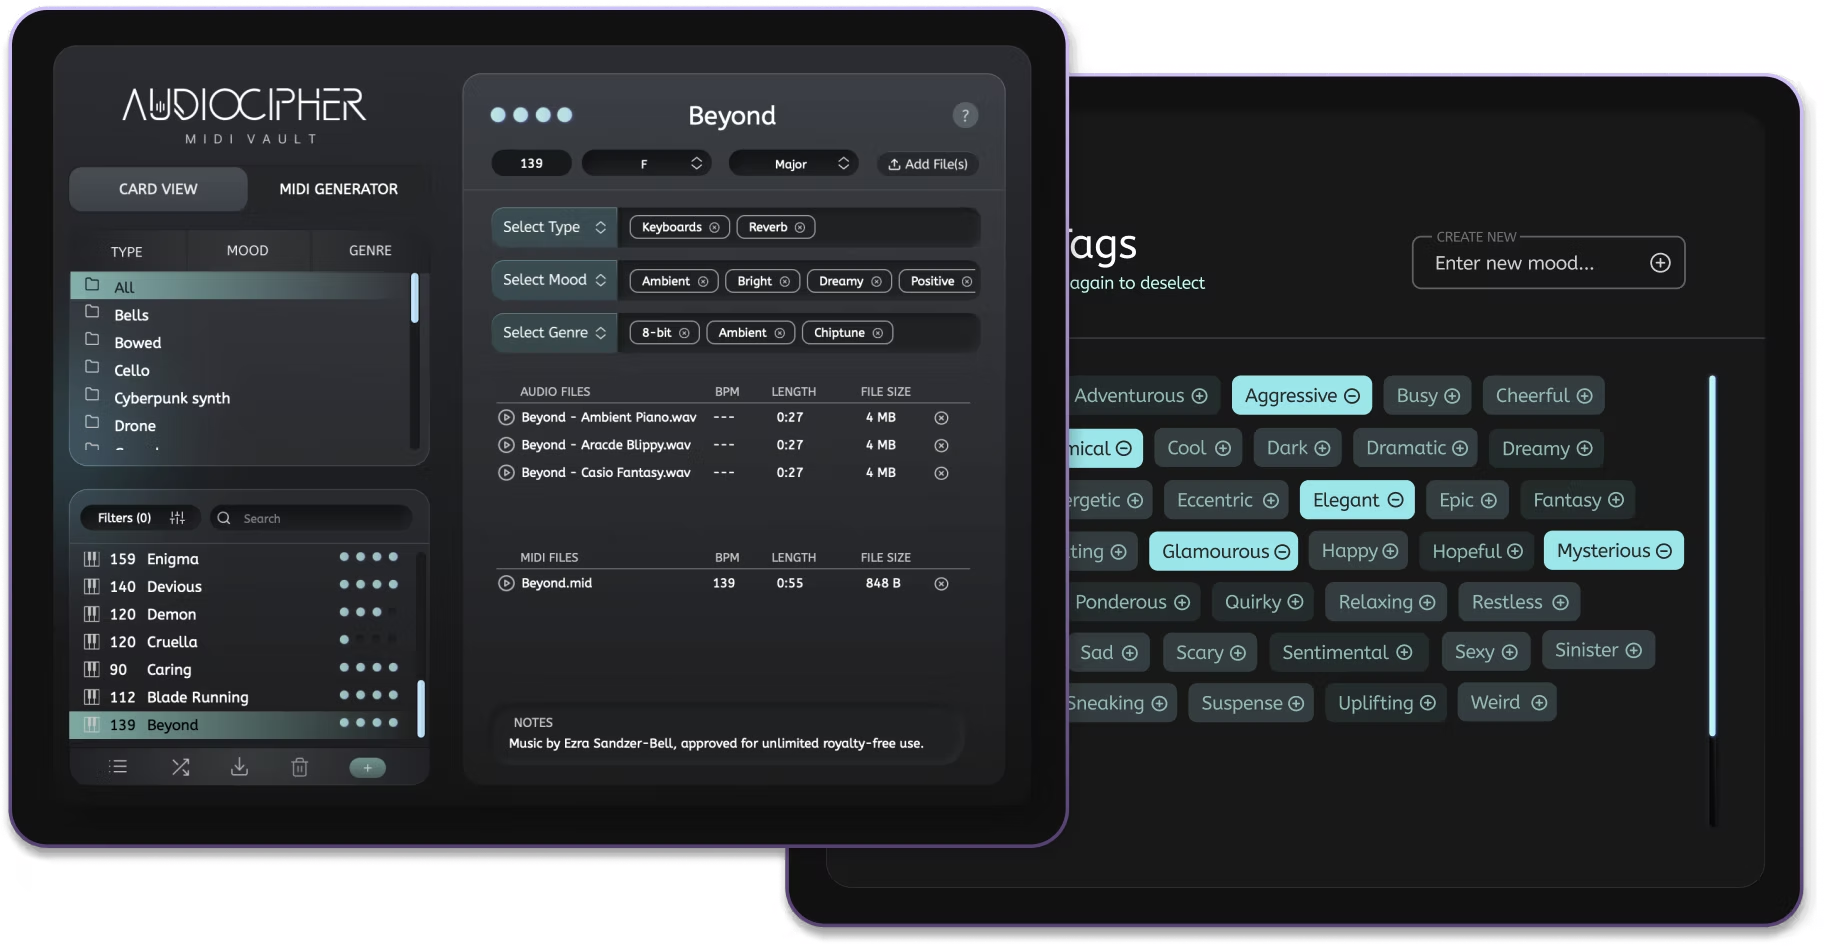This screenshot has width=1824, height=947.
Task: Deselect the Mysterious mood tag
Action: 1612,550
